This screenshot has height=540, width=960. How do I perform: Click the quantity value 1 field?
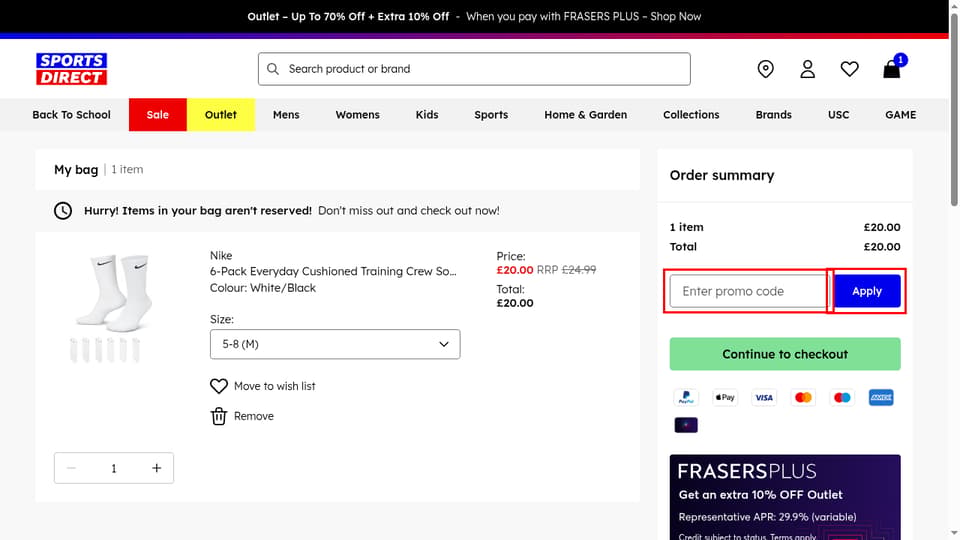coord(114,468)
